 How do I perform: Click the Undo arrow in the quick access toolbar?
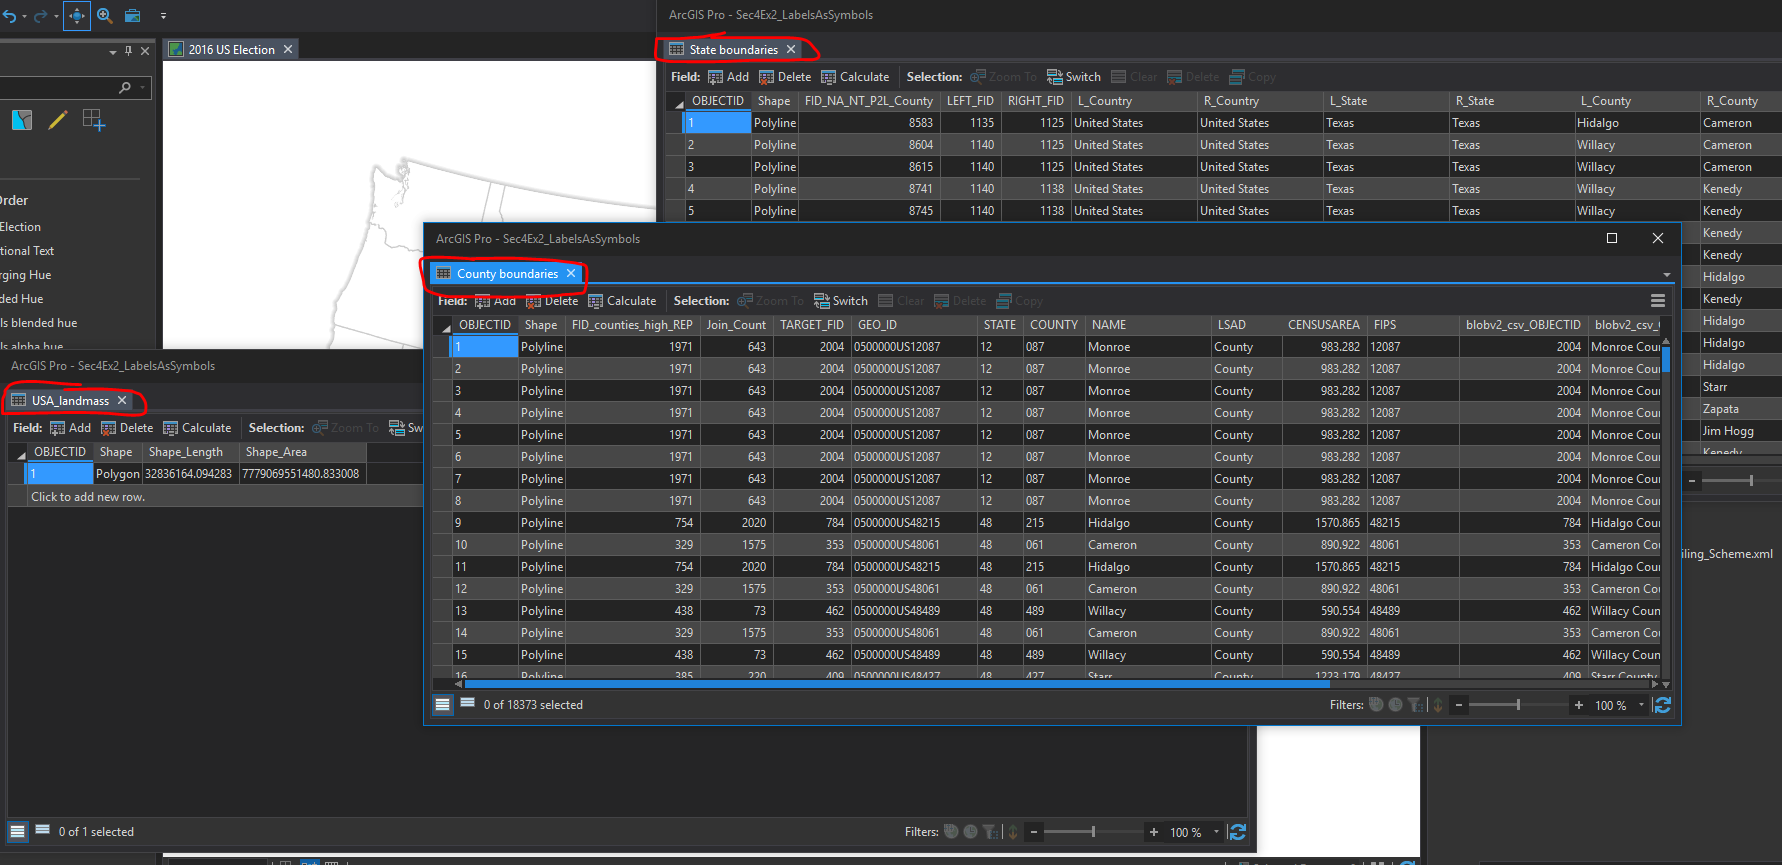(9, 16)
